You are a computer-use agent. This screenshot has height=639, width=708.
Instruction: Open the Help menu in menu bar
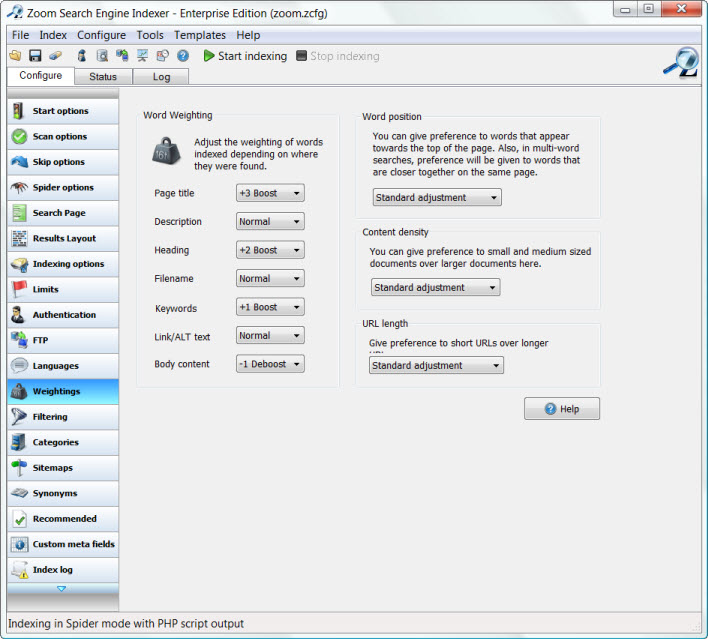point(248,35)
